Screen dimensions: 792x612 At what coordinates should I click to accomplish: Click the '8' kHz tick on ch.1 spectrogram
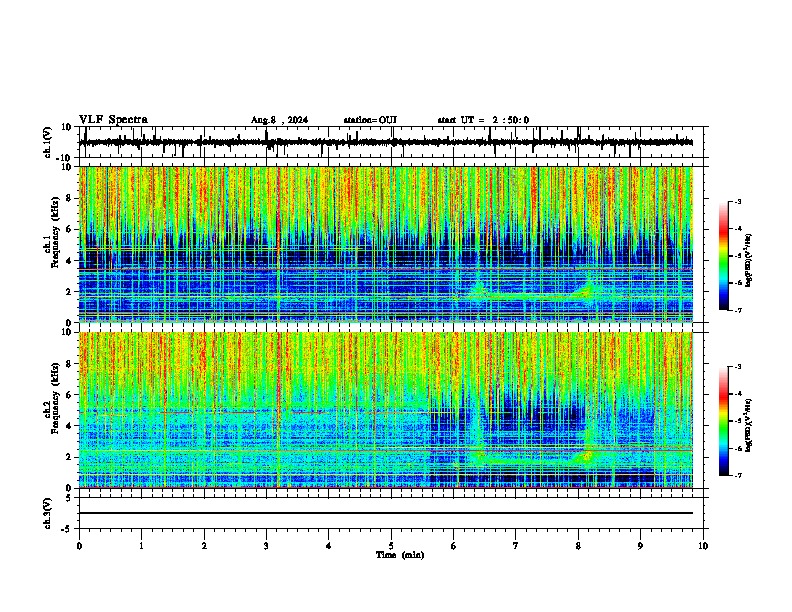coord(70,198)
